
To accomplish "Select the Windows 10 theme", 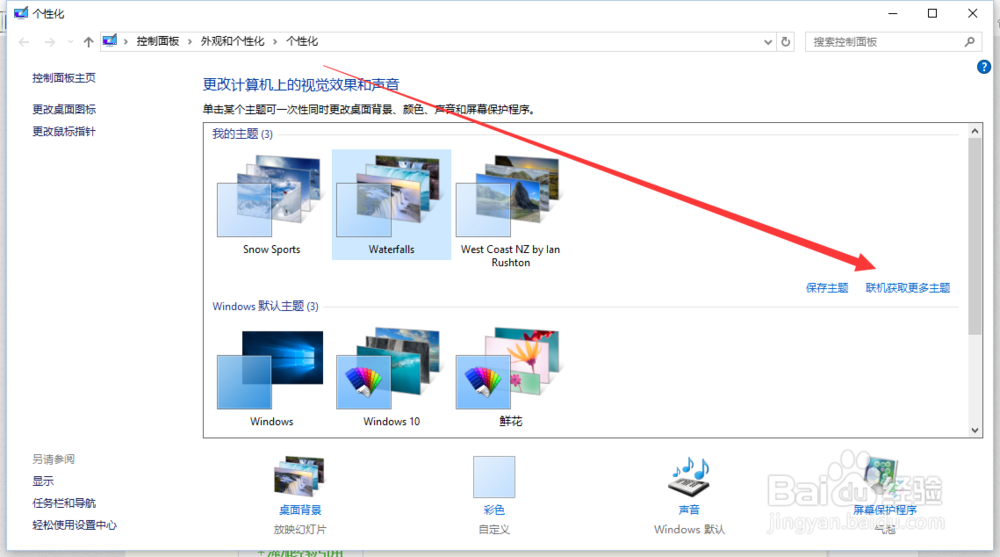I will tap(391, 378).
